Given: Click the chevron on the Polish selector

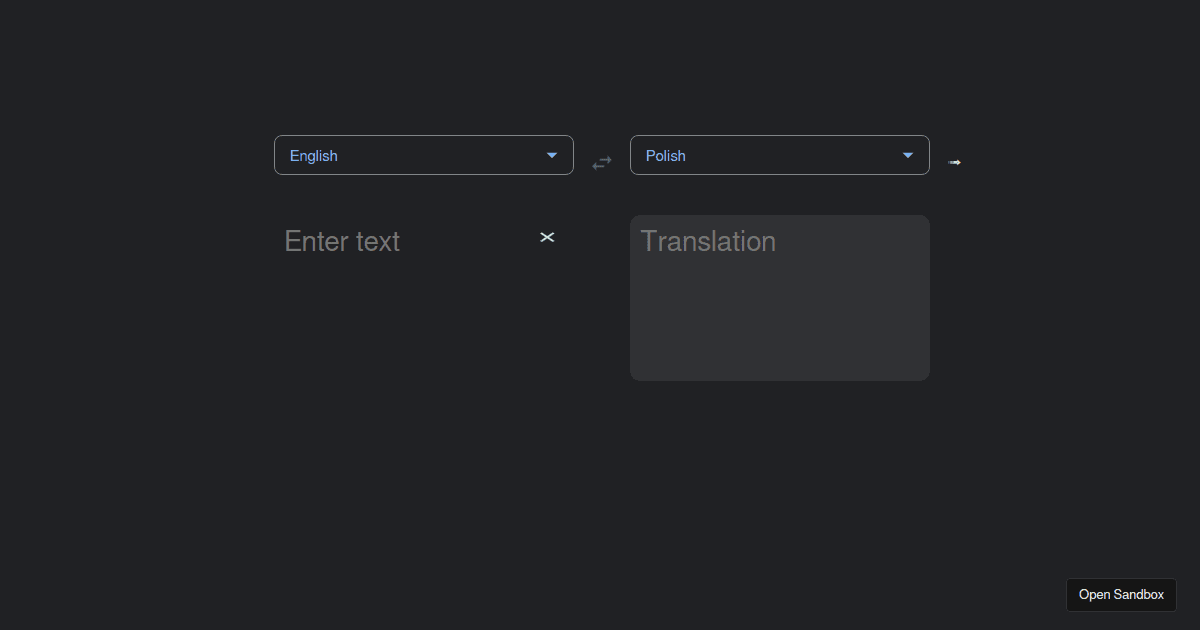Looking at the screenshot, I should point(908,155).
